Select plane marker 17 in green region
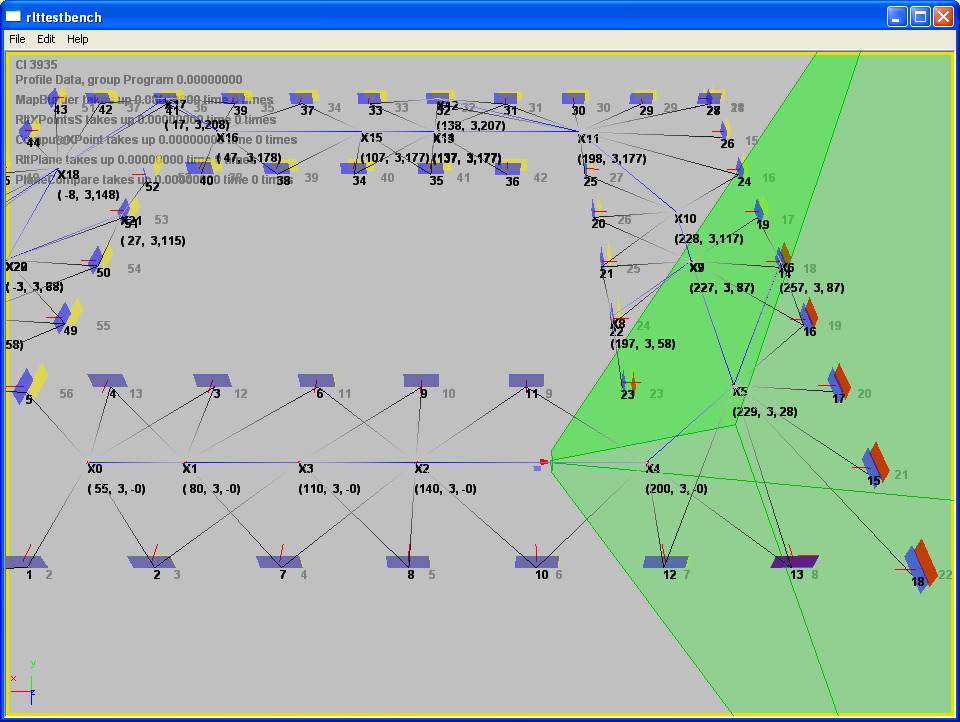 point(838,381)
